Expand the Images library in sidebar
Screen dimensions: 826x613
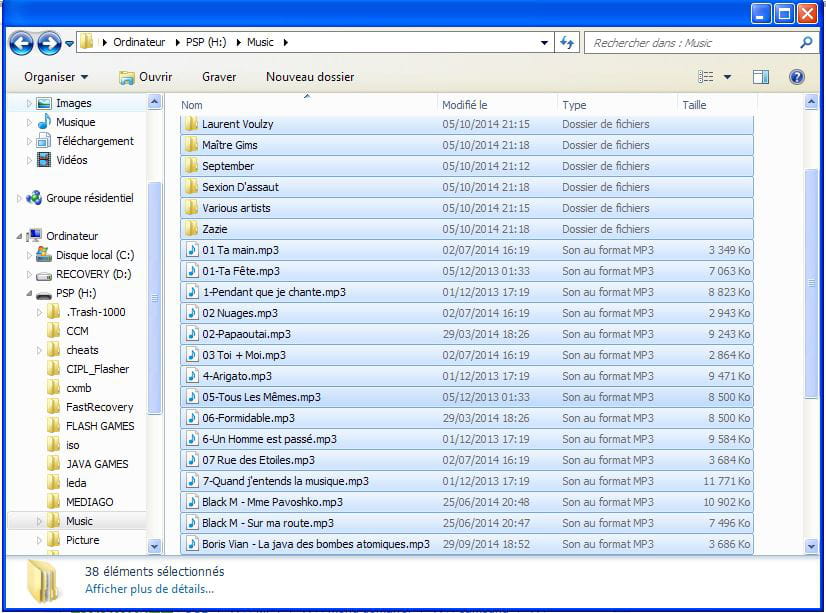click(x=29, y=103)
